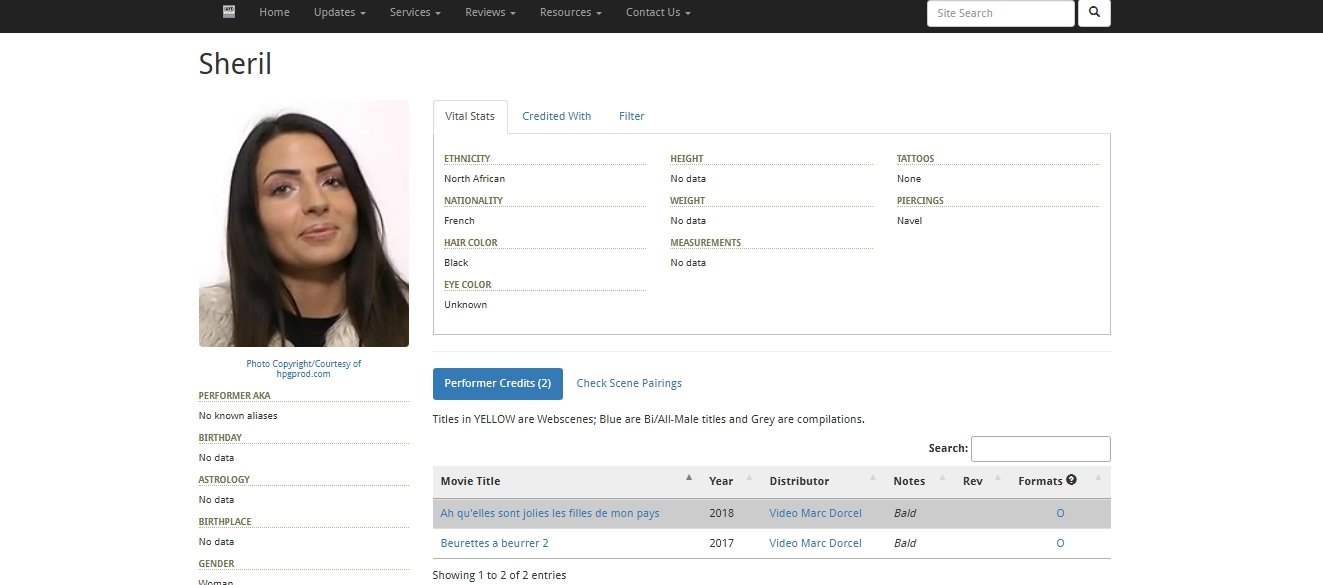Go to the Home menu item
Screen dimensions: 1323x585
[x=274, y=12]
